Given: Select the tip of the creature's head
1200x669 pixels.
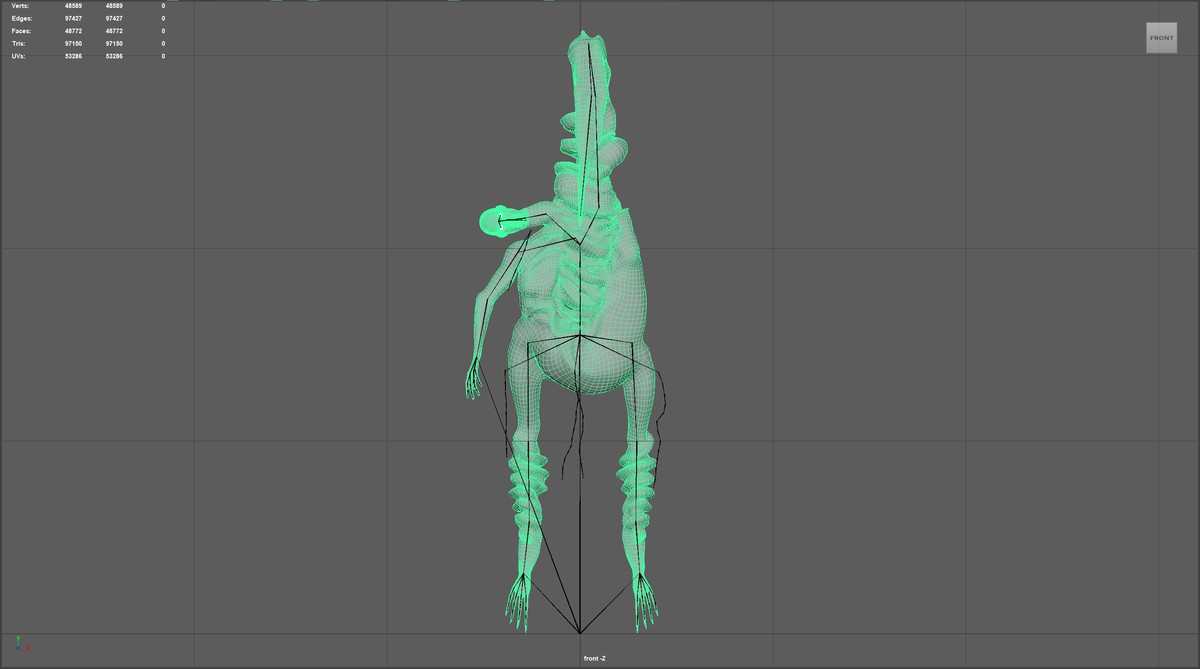Looking at the screenshot, I should tap(586, 40).
